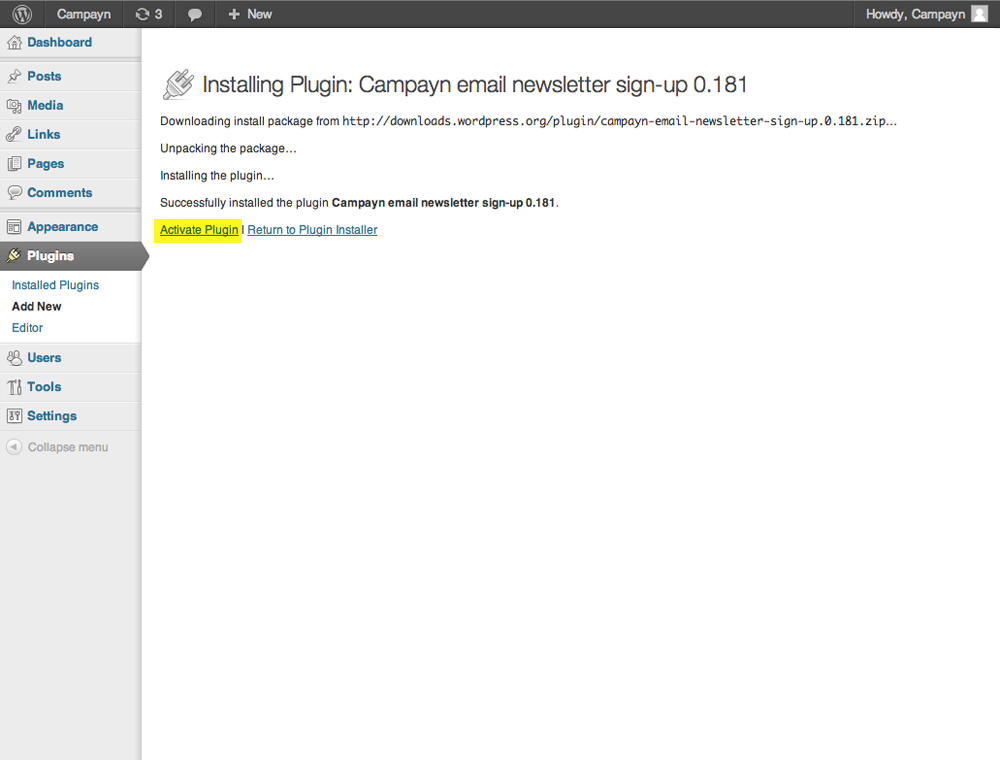Click the Settings icon in sidebar

(x=14, y=416)
